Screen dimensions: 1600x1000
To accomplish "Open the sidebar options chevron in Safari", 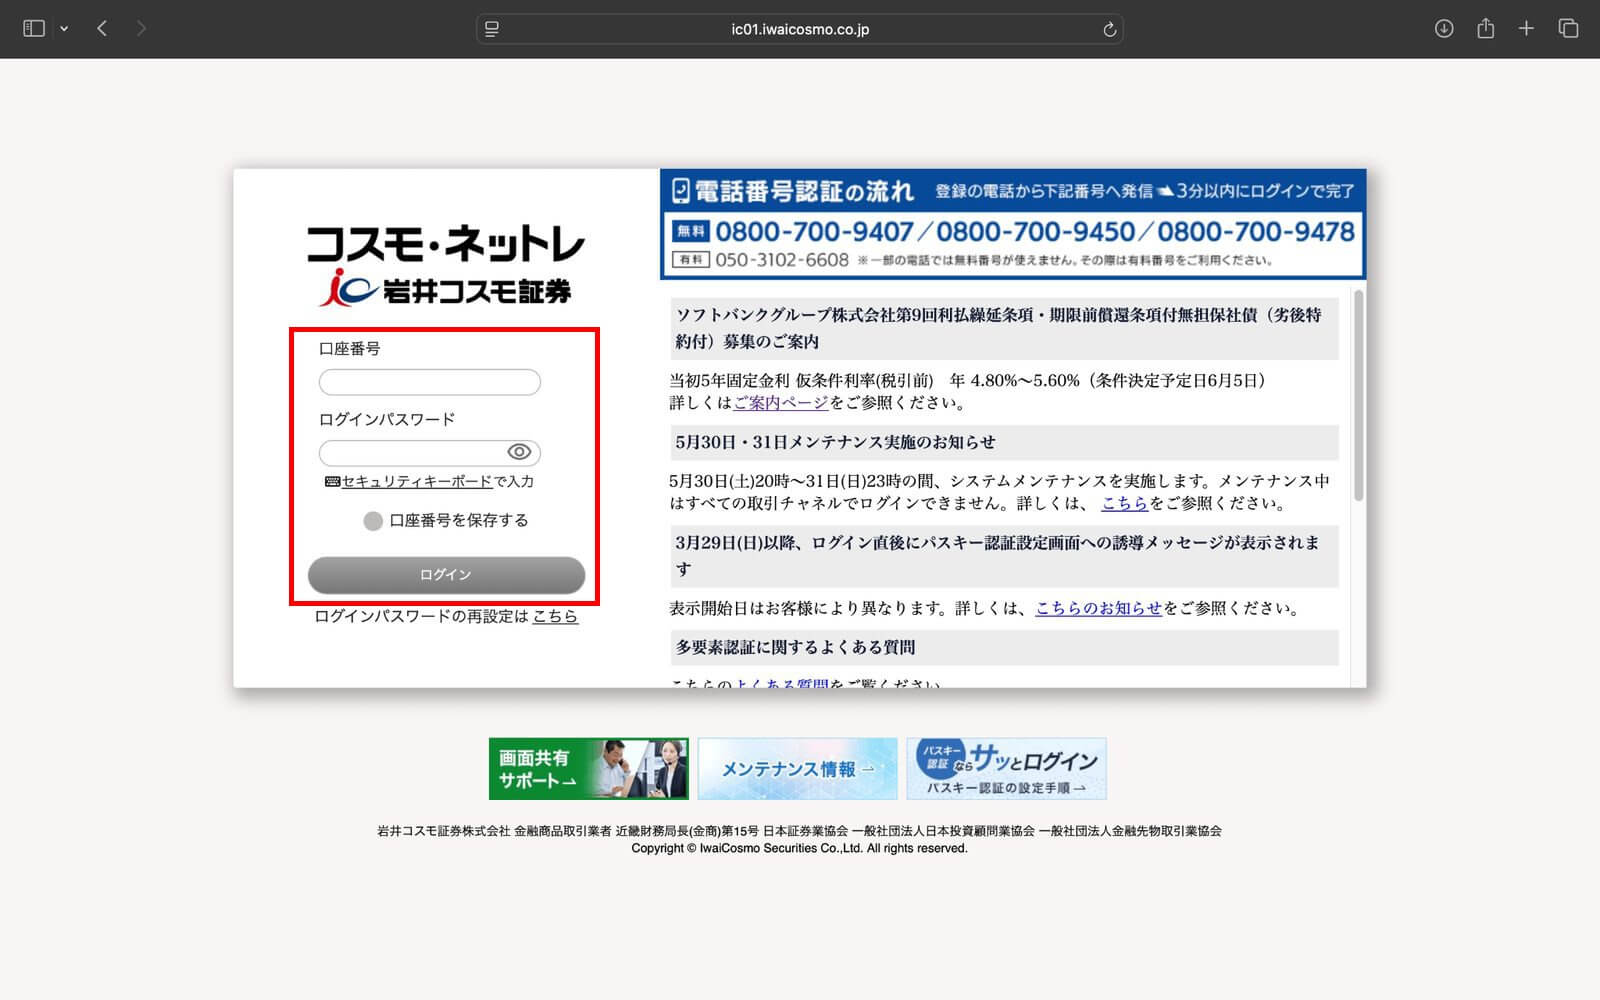I will (x=64, y=29).
